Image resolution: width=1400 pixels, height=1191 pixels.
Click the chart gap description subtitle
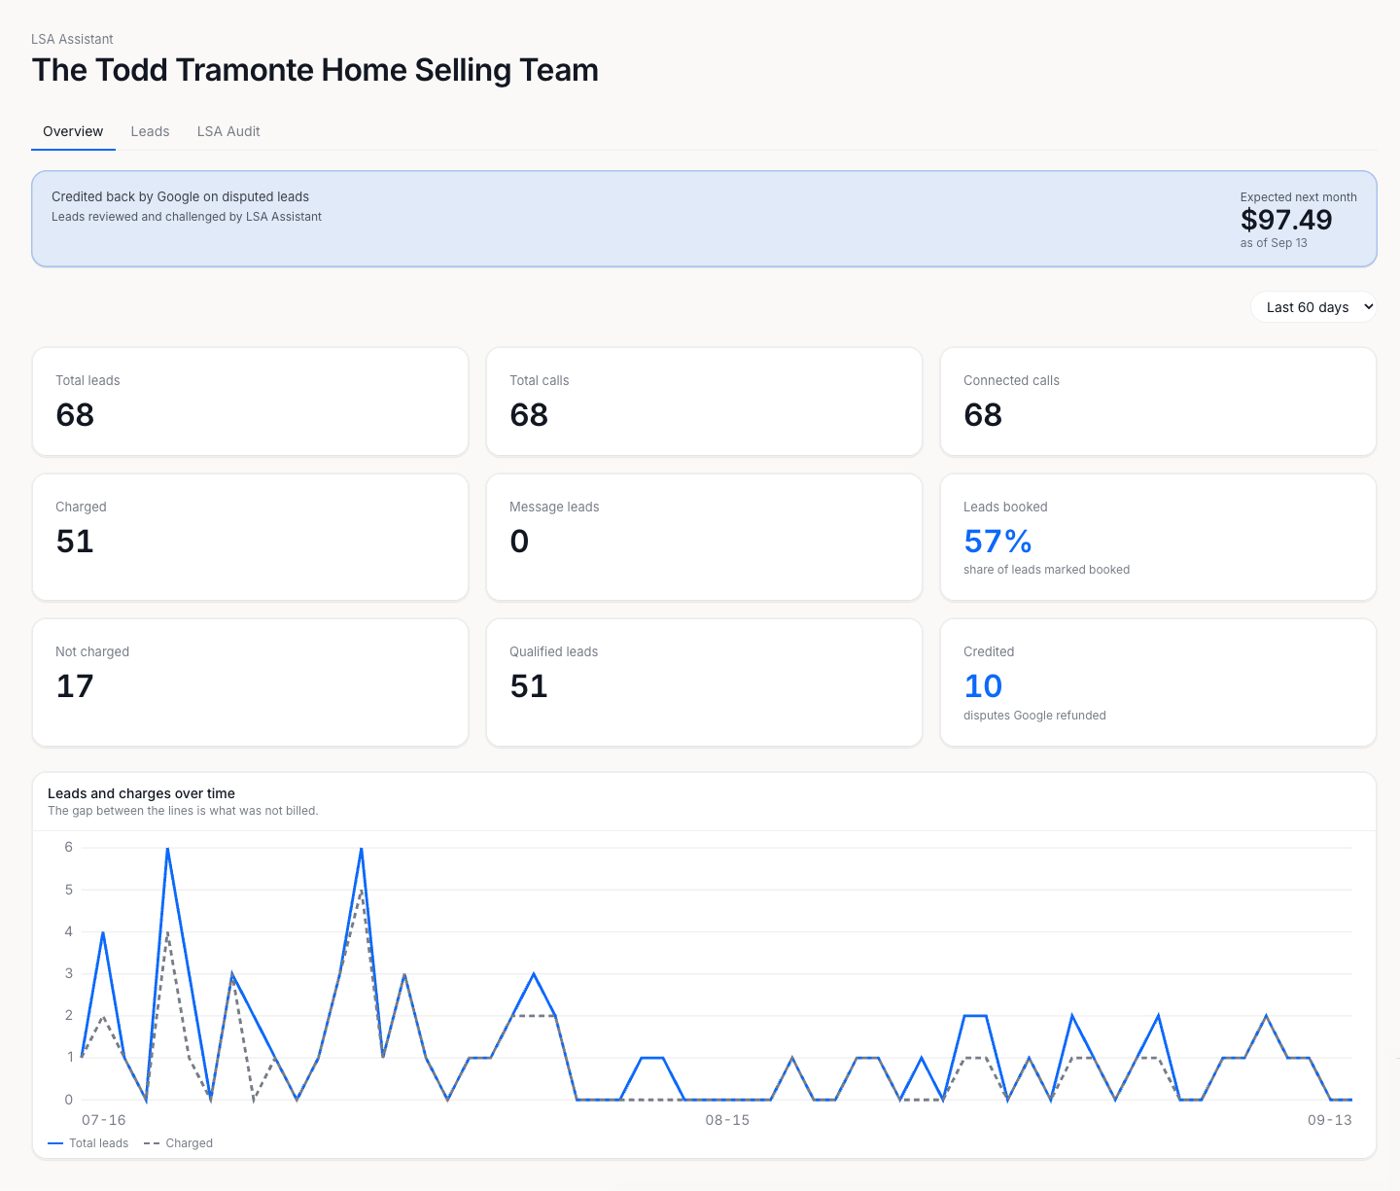tap(183, 811)
